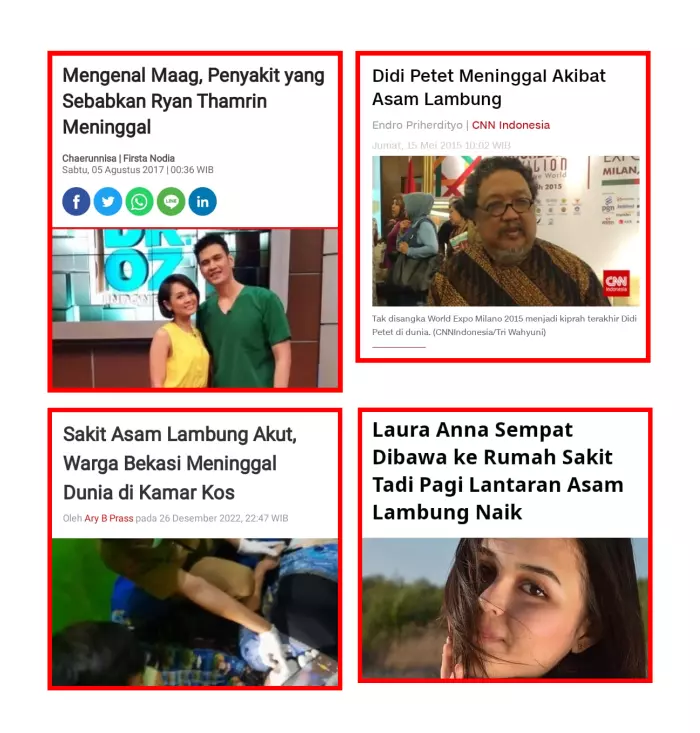
Task: Open the Bekasi kamar kos scene photo
Action: (x=195, y=612)
